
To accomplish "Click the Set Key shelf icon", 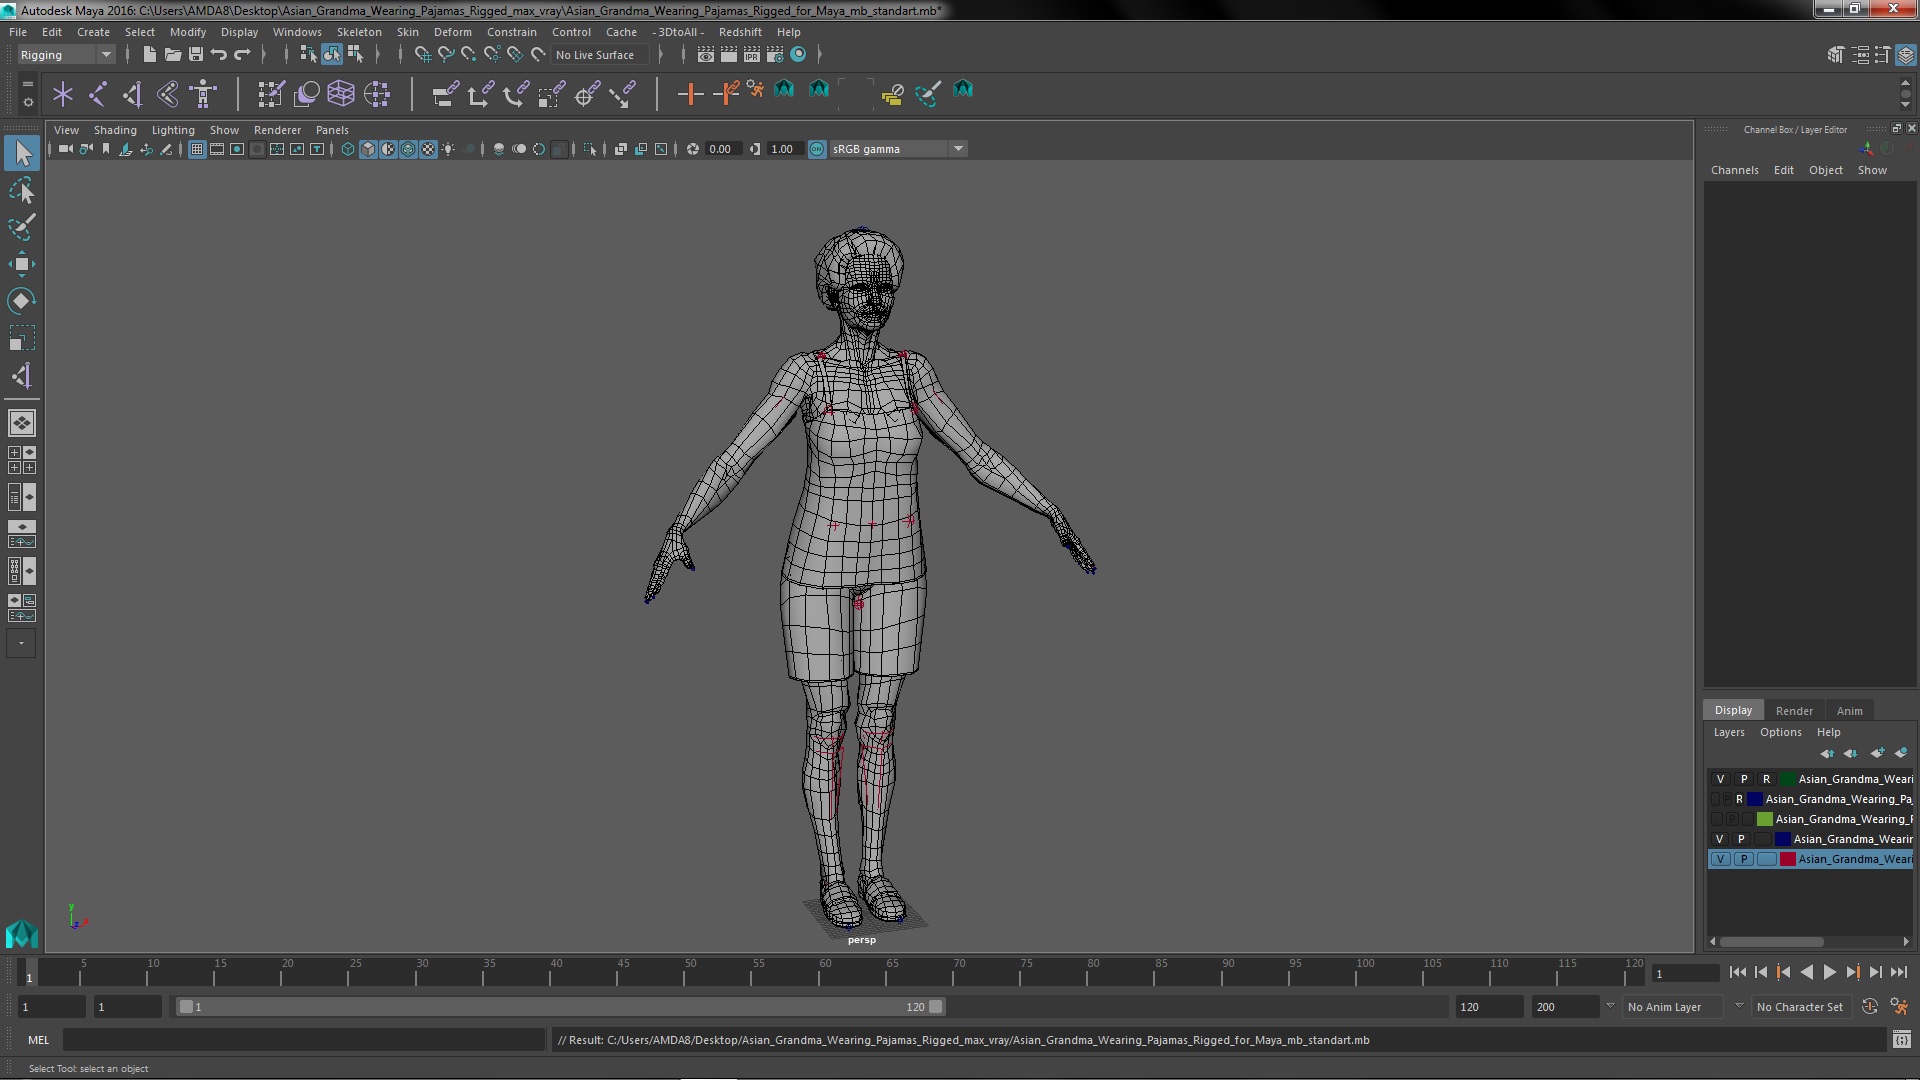I will [x=690, y=95].
